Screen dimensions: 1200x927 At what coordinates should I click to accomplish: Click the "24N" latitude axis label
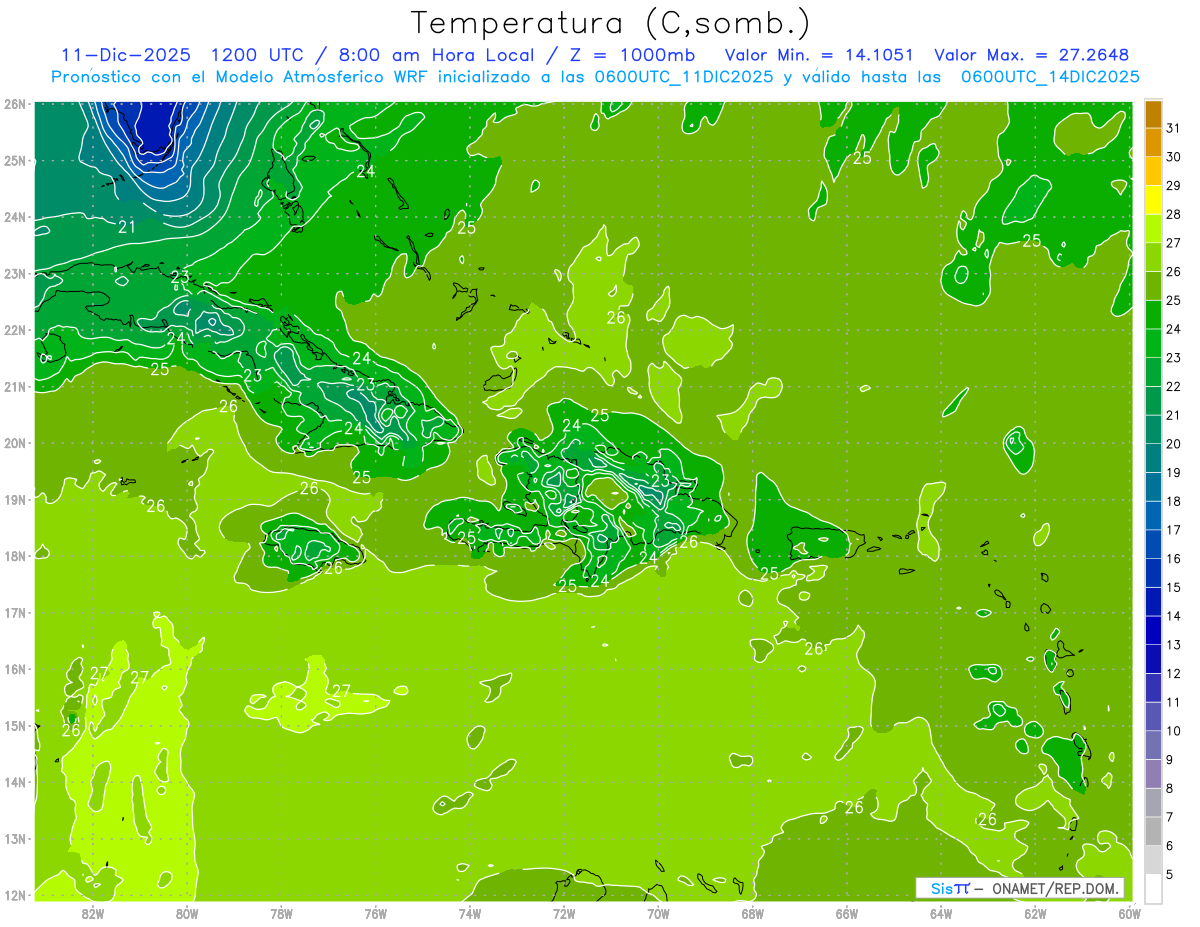16,217
